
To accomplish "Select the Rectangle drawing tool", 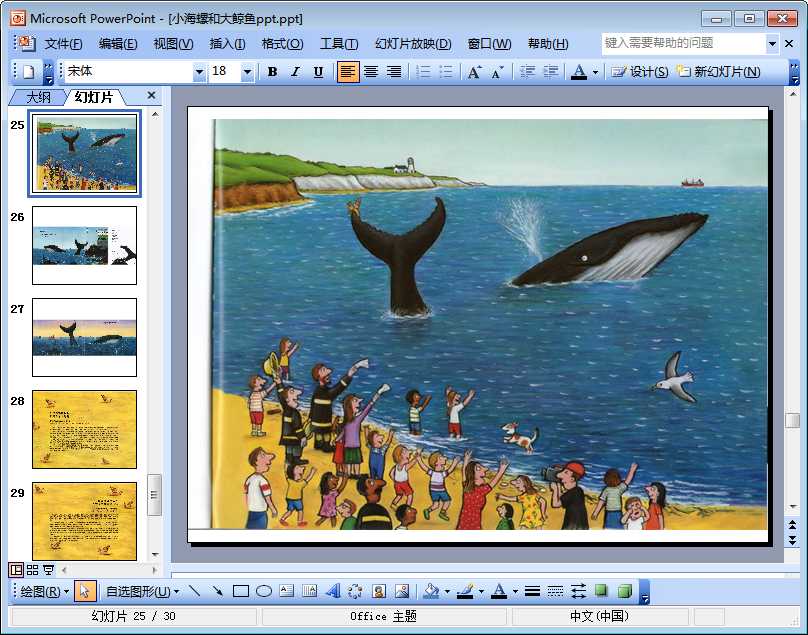I will coord(241,591).
